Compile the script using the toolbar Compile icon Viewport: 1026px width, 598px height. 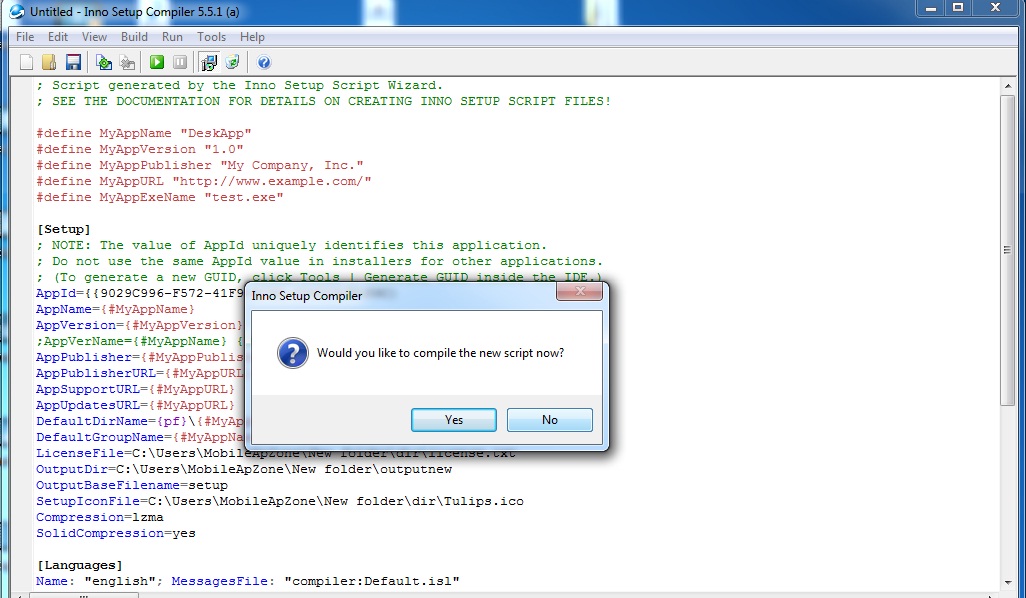(x=103, y=62)
